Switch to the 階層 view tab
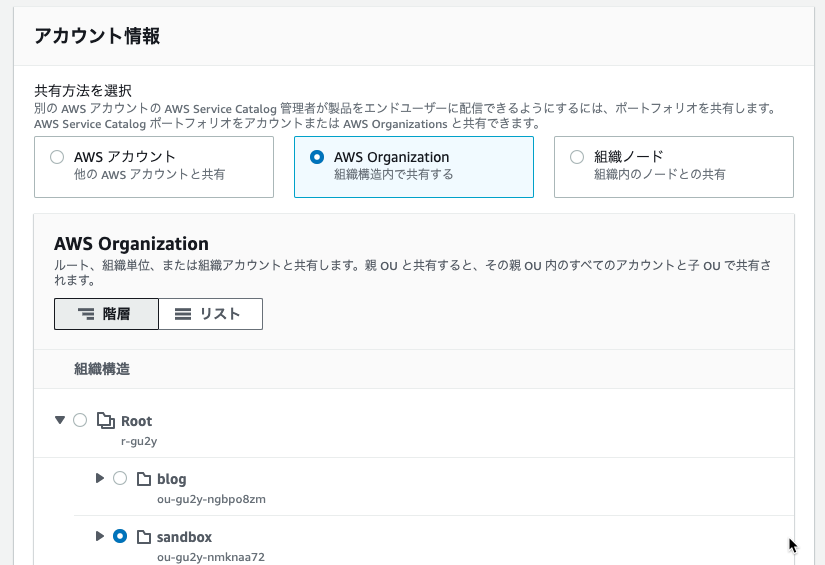This screenshot has height=565, width=825. pos(106,314)
